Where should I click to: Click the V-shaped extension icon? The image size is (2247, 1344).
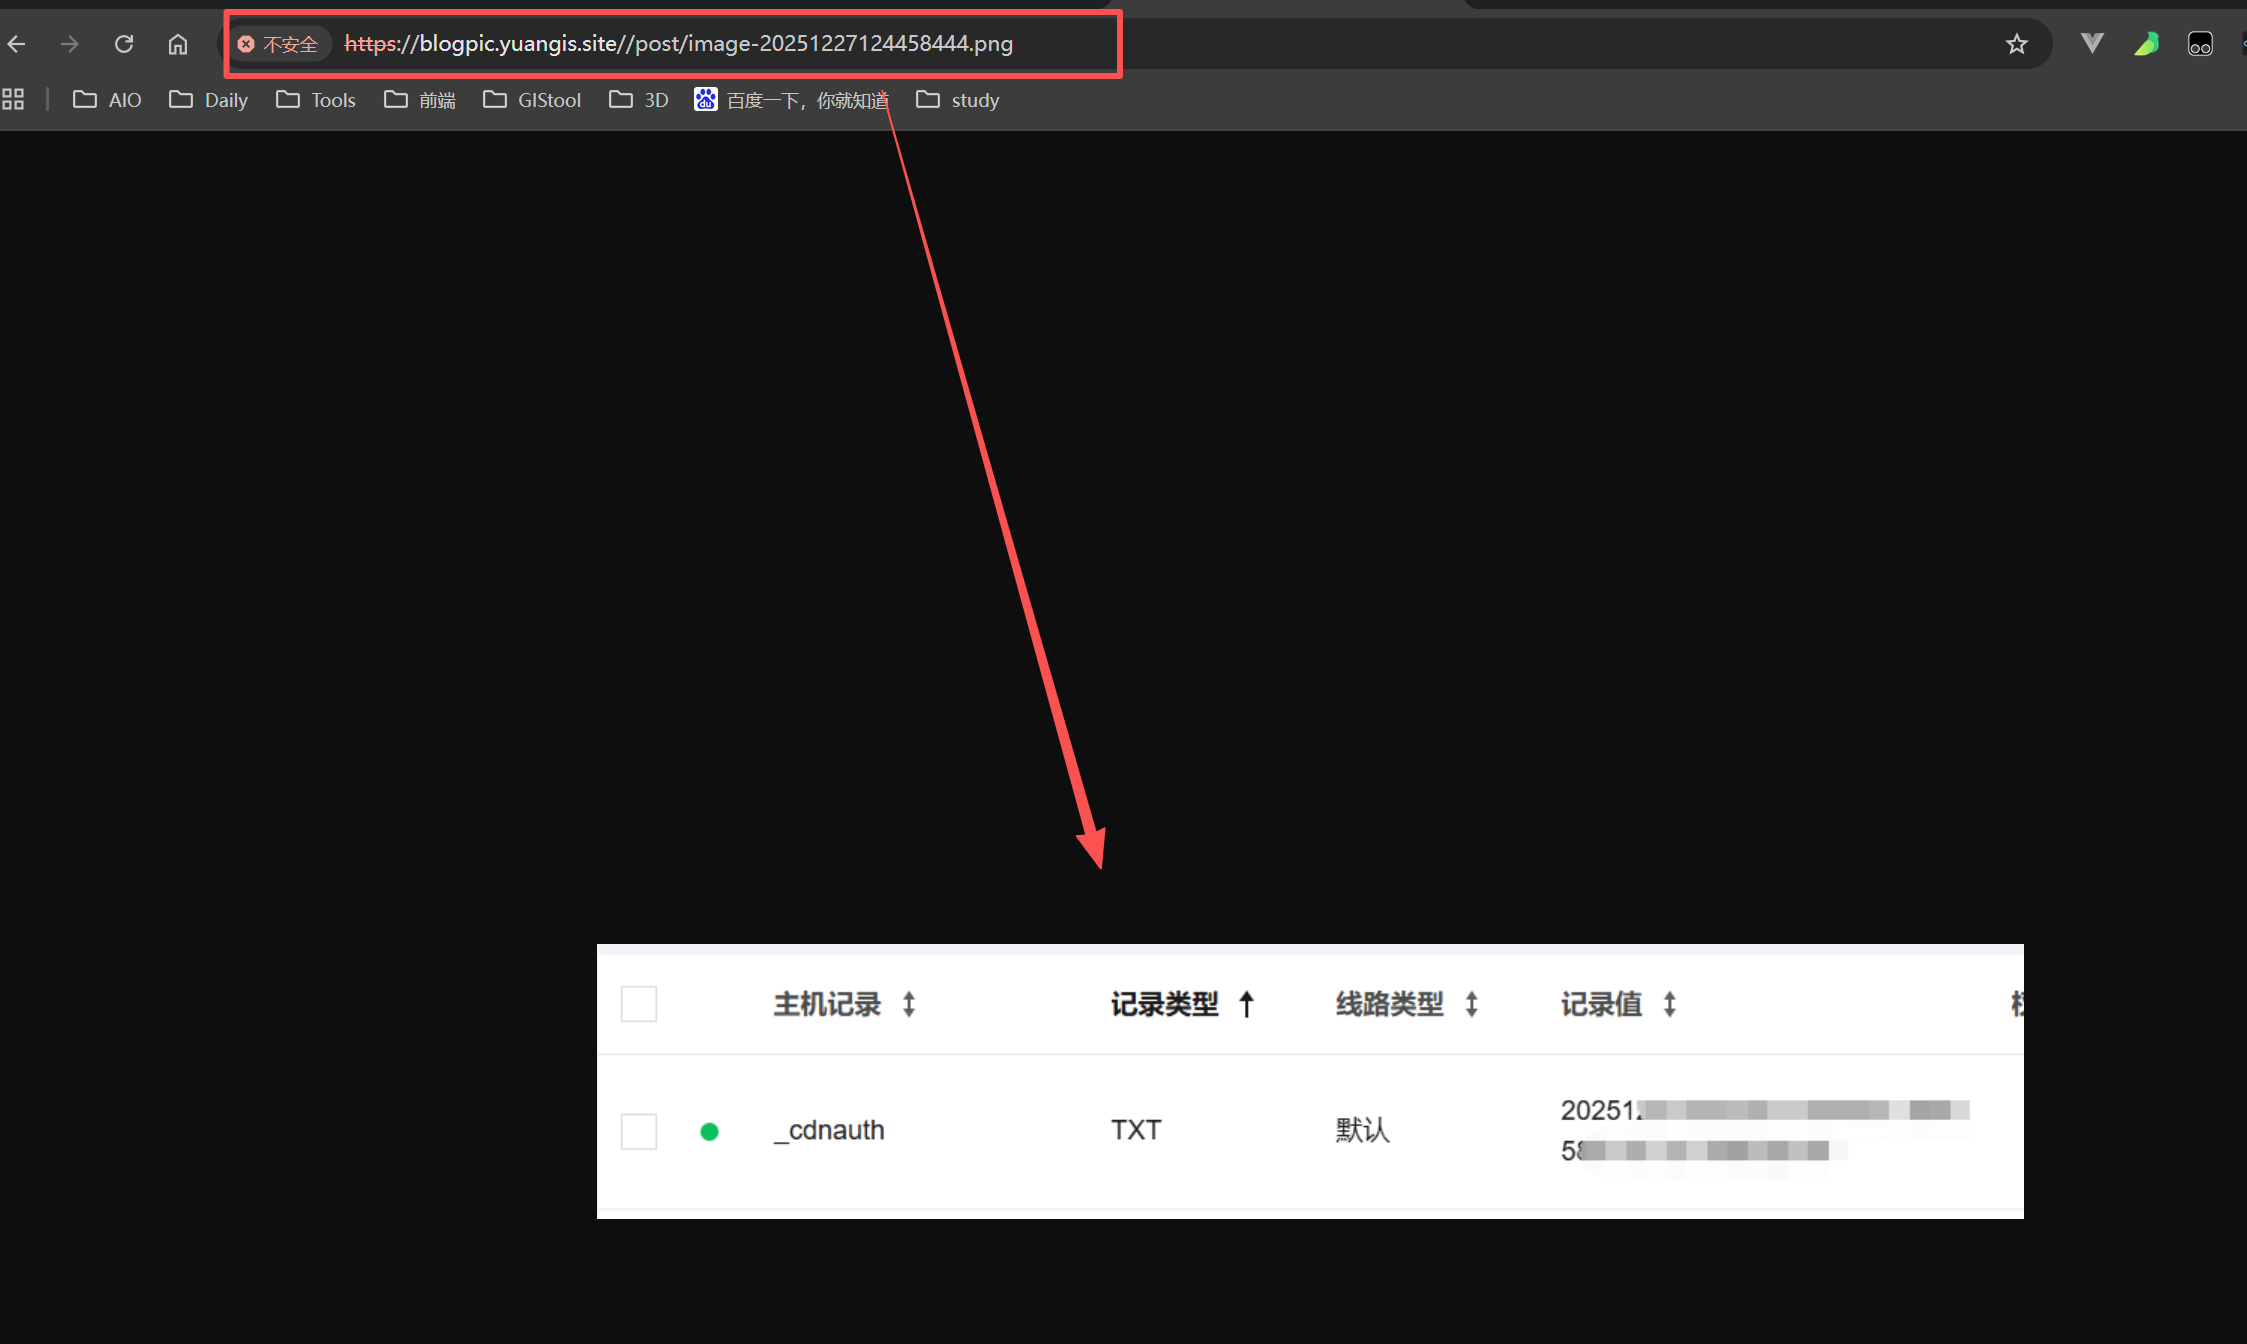[x=2091, y=44]
